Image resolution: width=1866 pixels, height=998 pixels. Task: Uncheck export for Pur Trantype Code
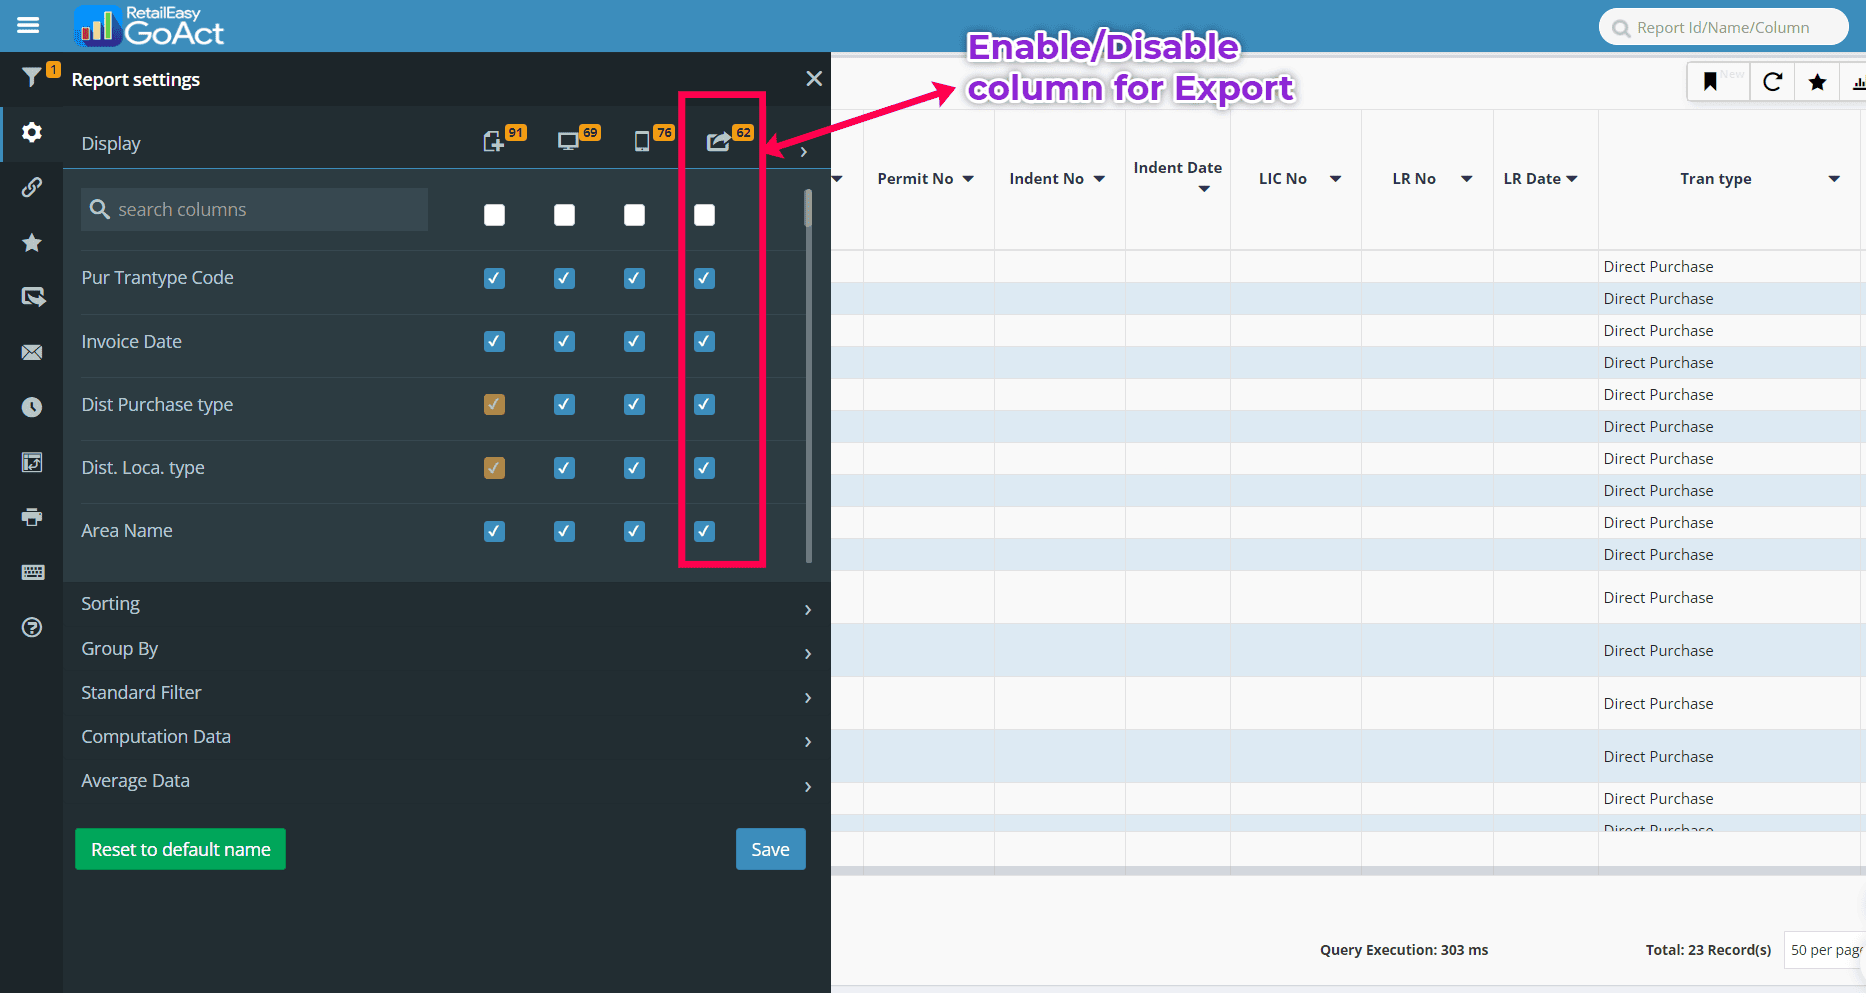click(704, 278)
